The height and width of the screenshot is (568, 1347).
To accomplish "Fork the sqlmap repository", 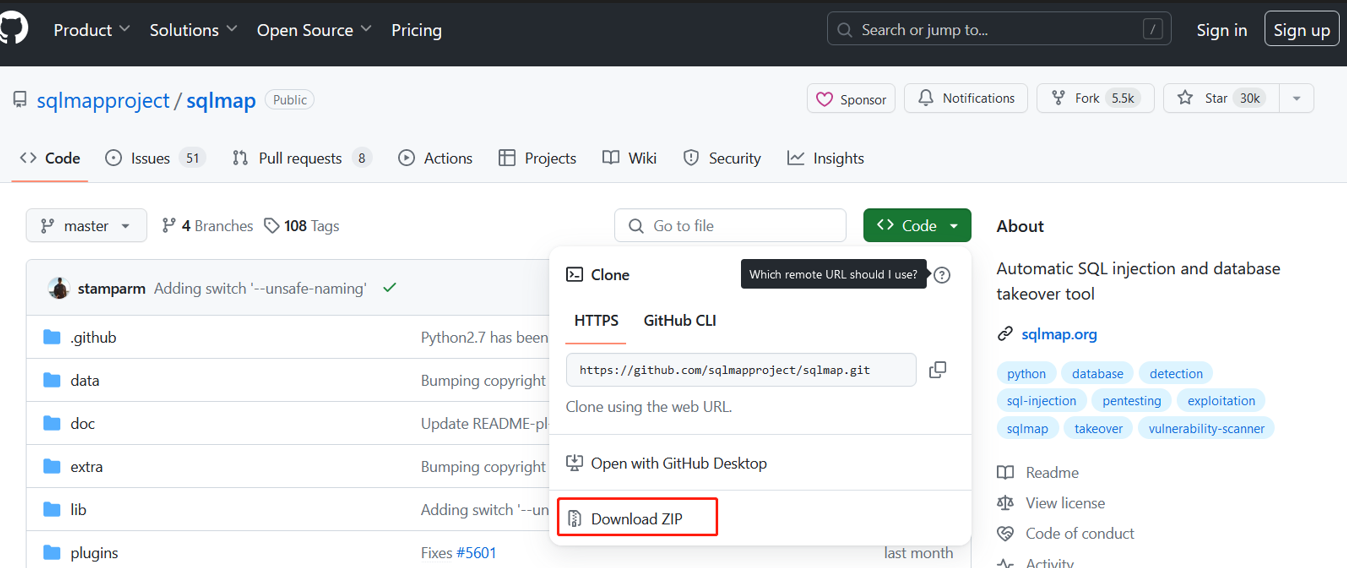I will pos(1095,98).
